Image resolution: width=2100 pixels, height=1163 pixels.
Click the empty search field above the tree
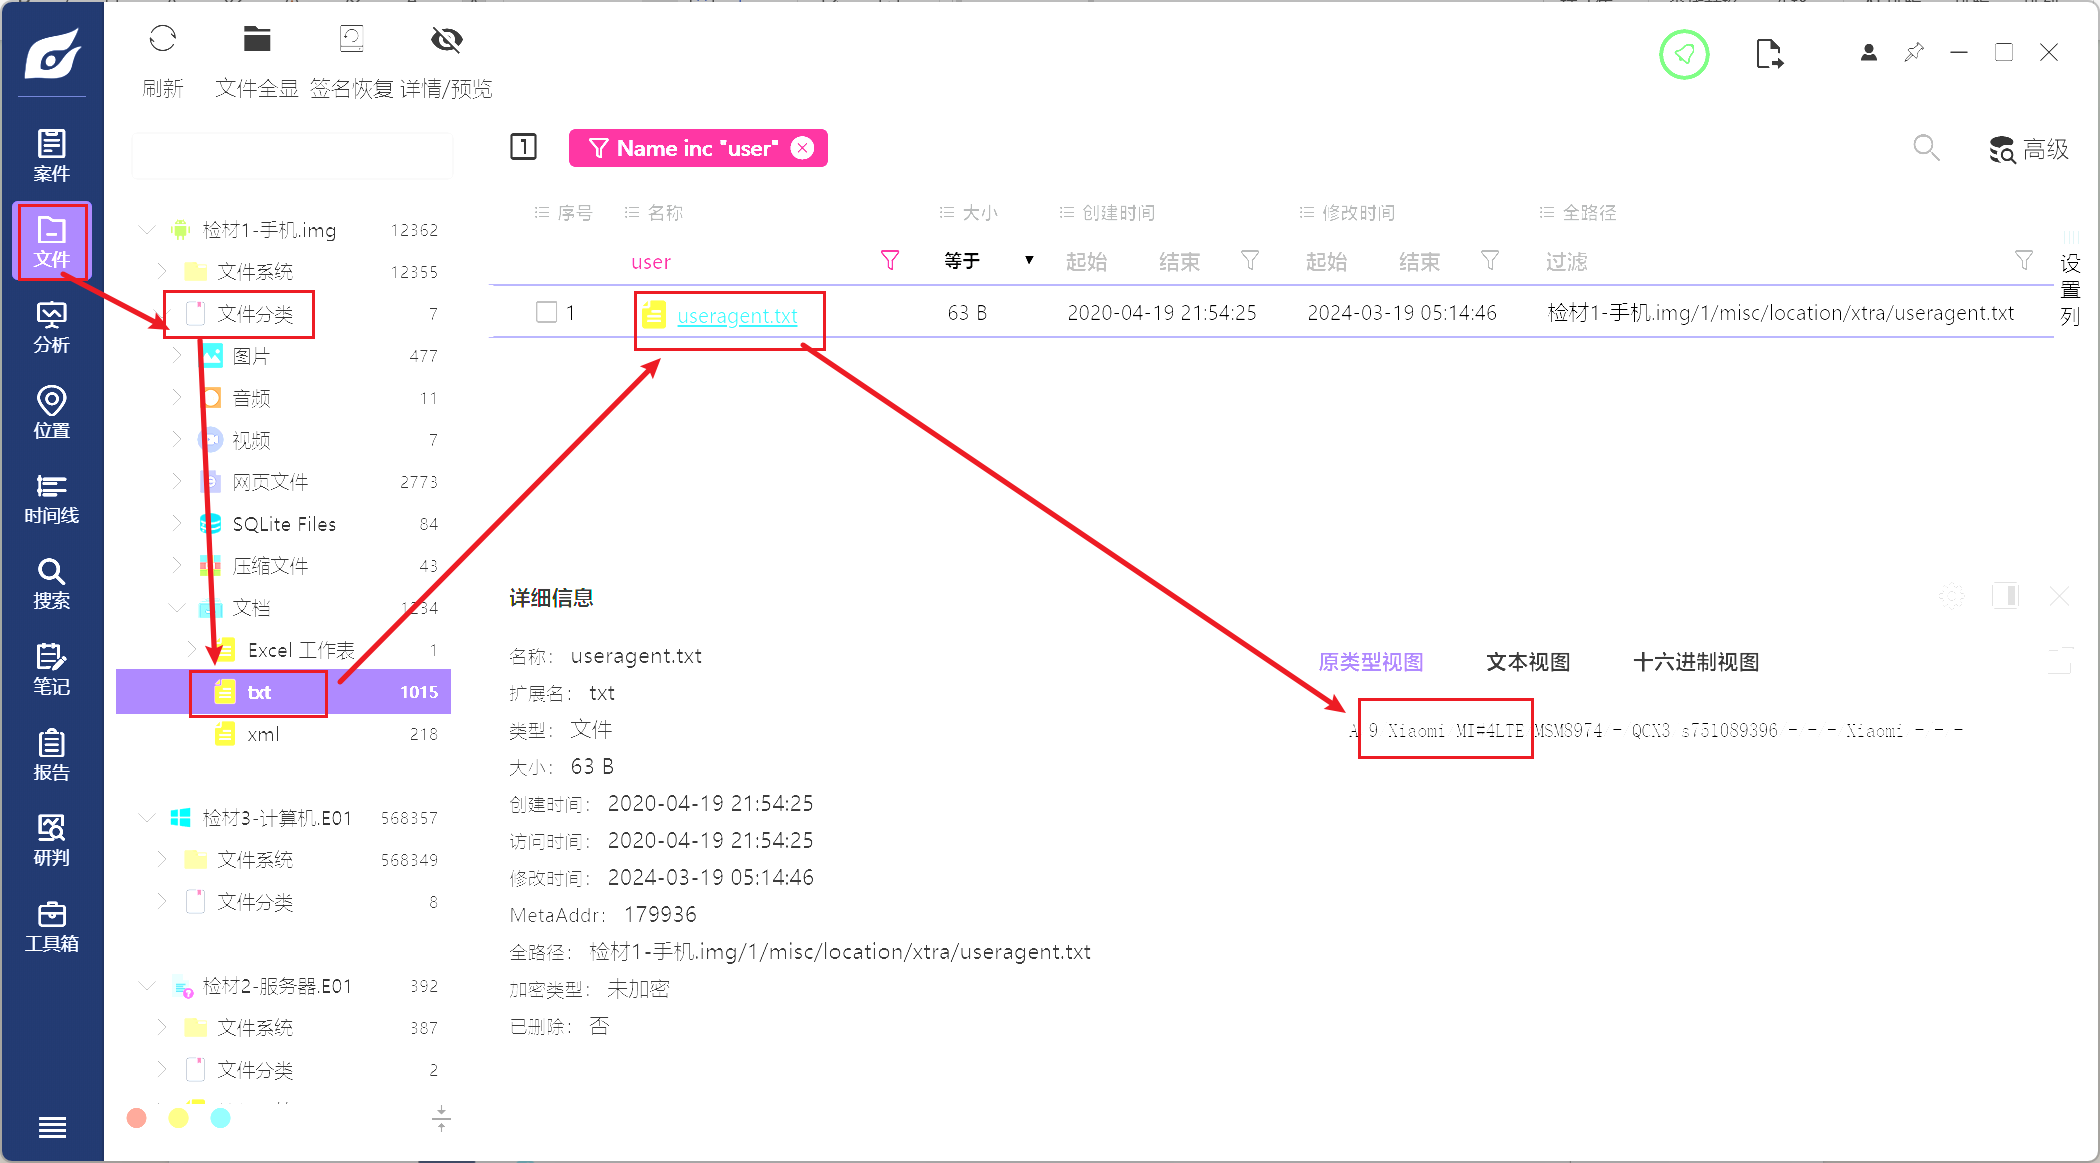point(292,157)
